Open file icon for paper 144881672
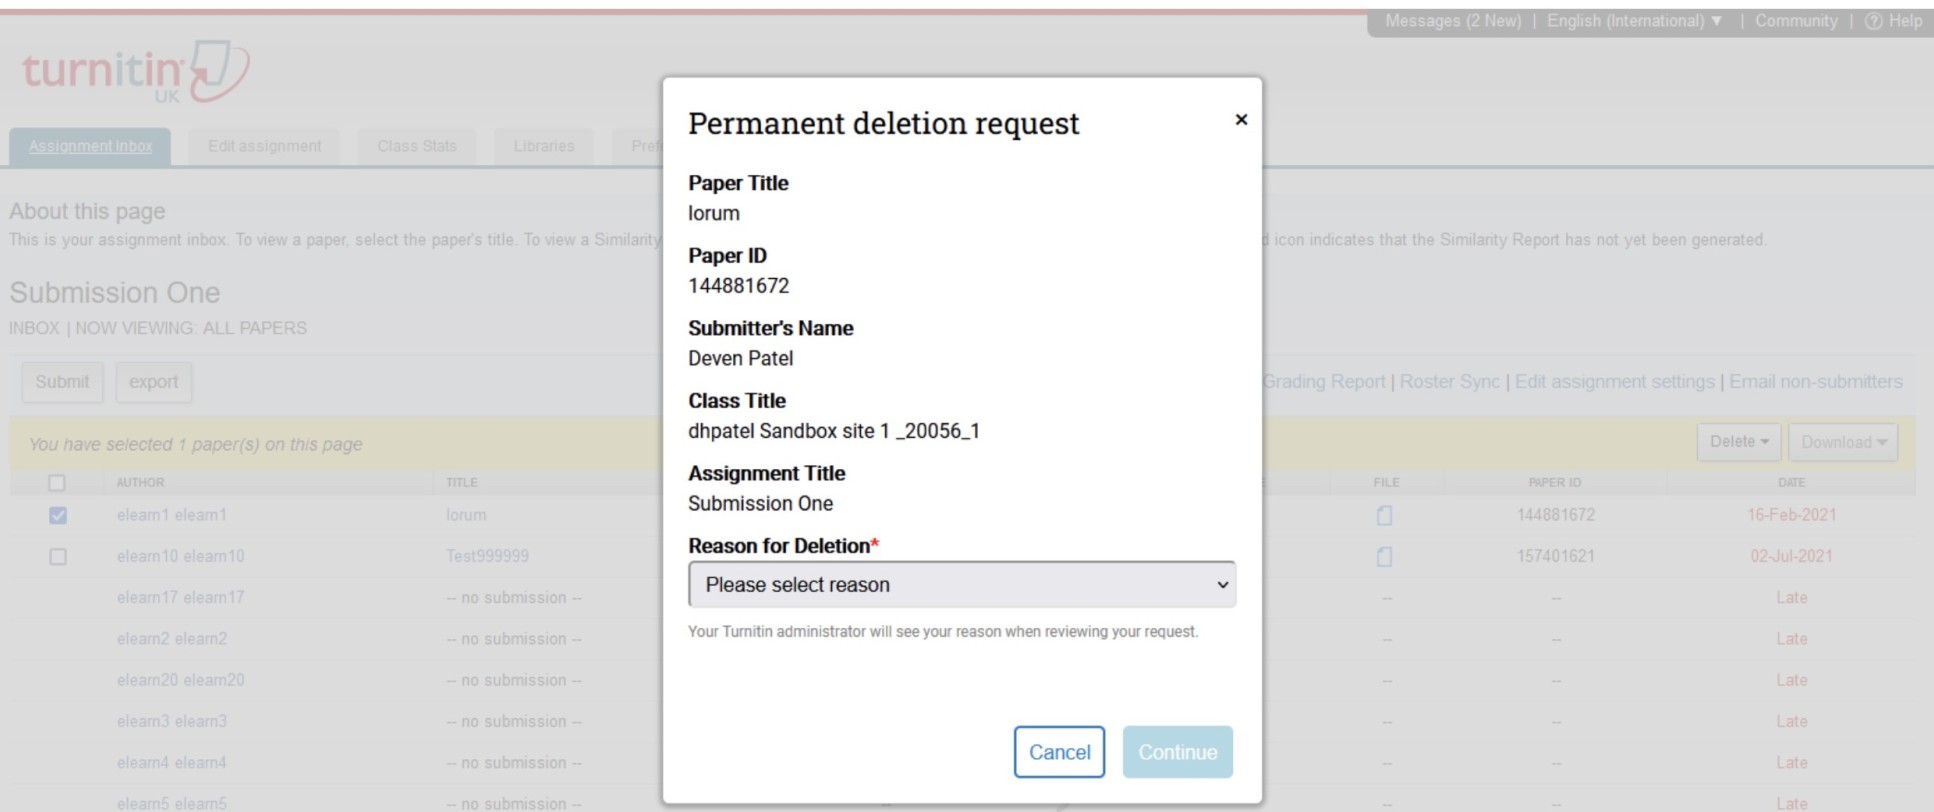This screenshot has width=1934, height=812. click(x=1384, y=515)
